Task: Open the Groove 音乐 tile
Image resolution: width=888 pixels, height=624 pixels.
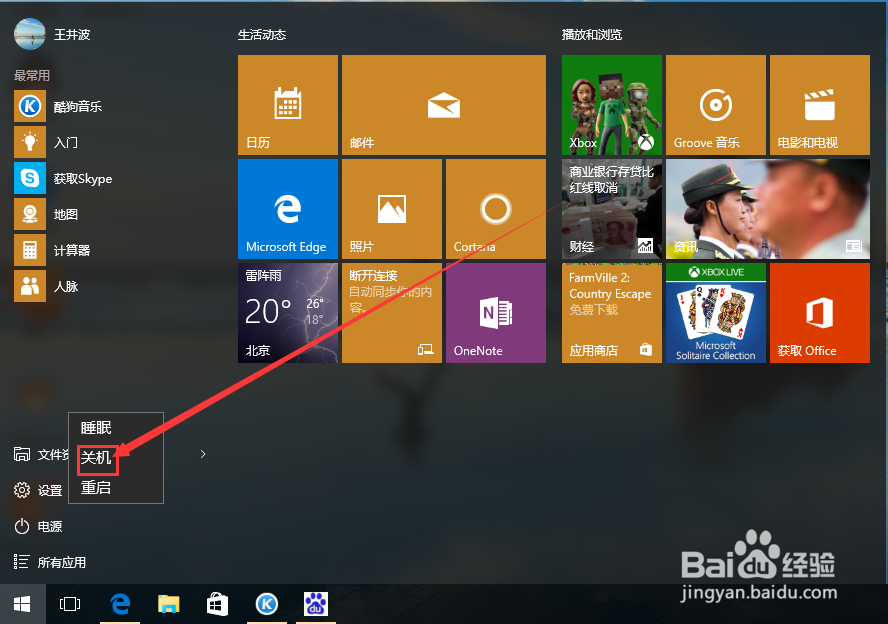Action: coord(716,105)
